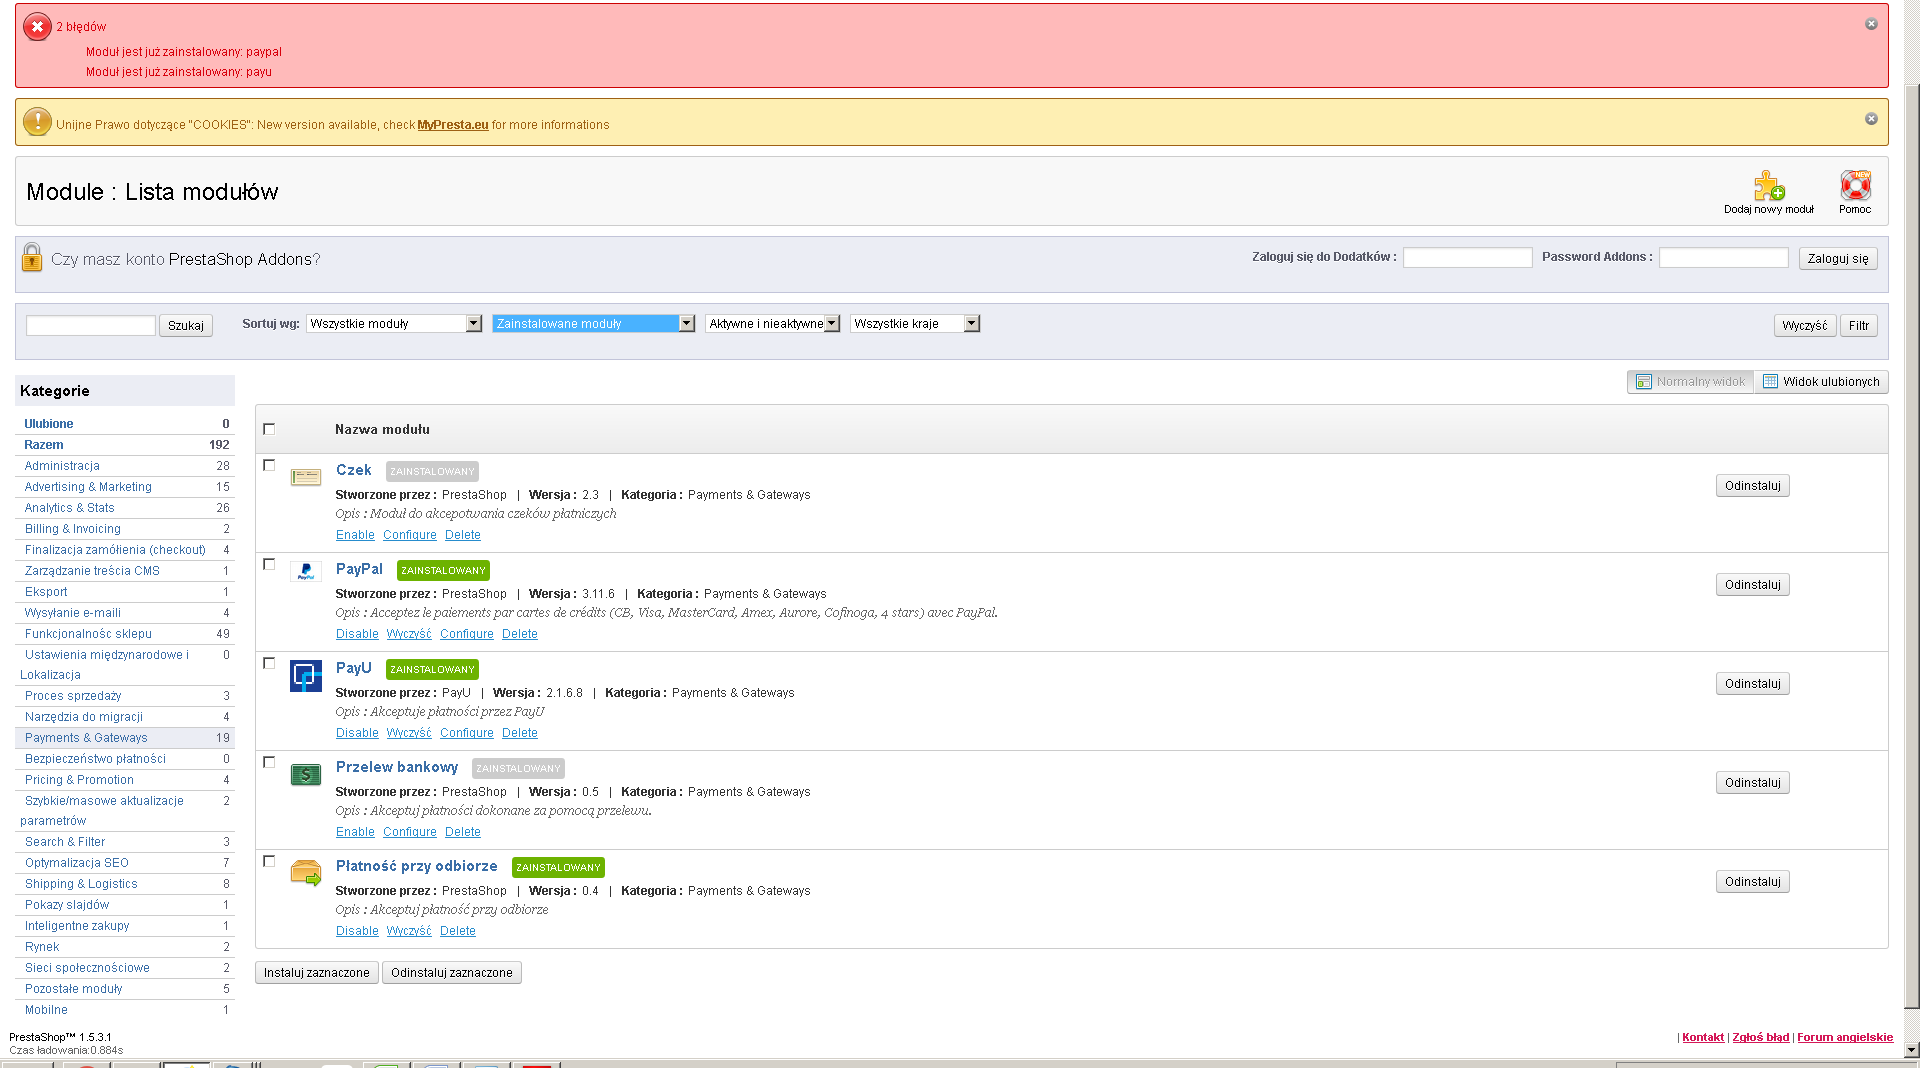This screenshot has height=1068, width=1920.
Task: Open the Pomoc lifebuoy help icon
Action: (1855, 185)
